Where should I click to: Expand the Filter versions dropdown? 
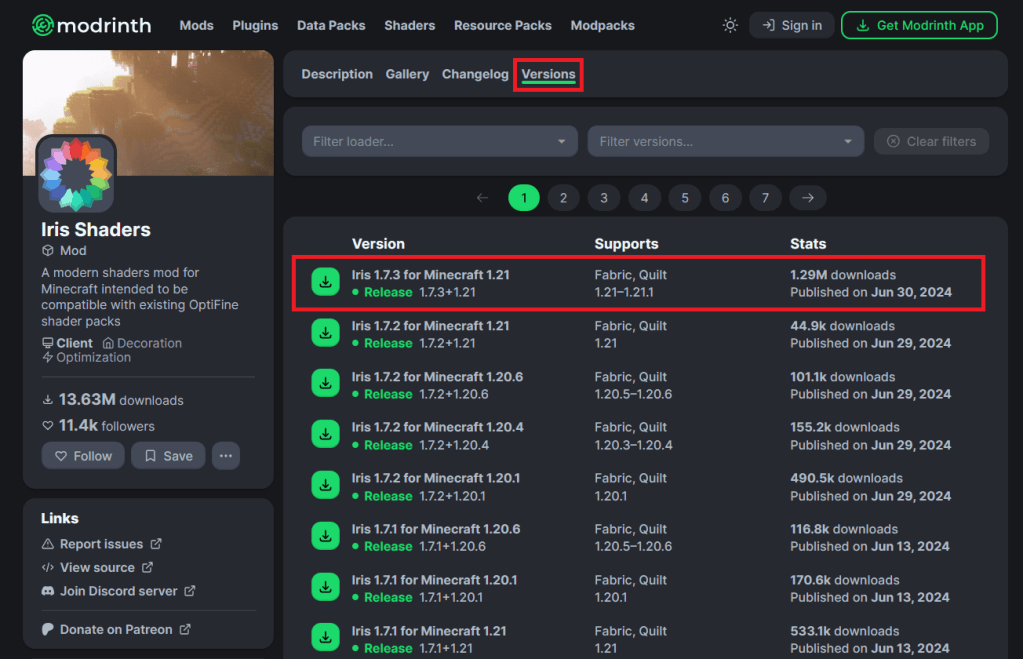(726, 142)
